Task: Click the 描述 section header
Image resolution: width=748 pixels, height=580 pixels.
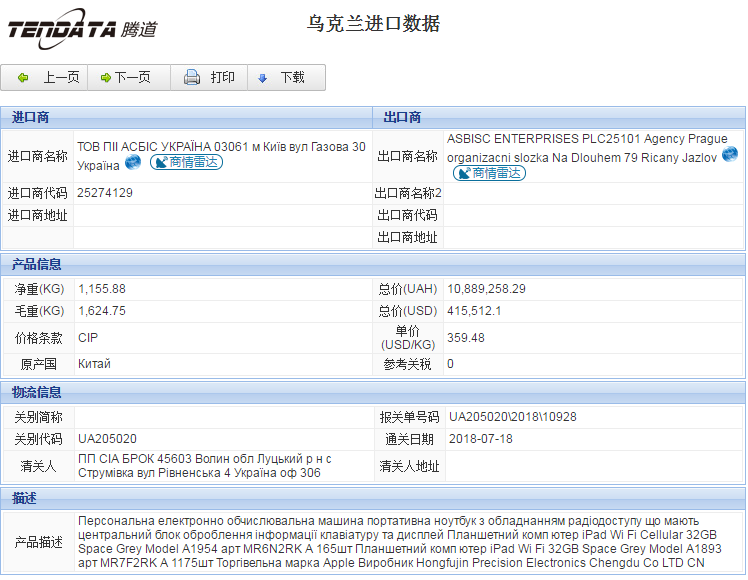Action: pos(24,497)
